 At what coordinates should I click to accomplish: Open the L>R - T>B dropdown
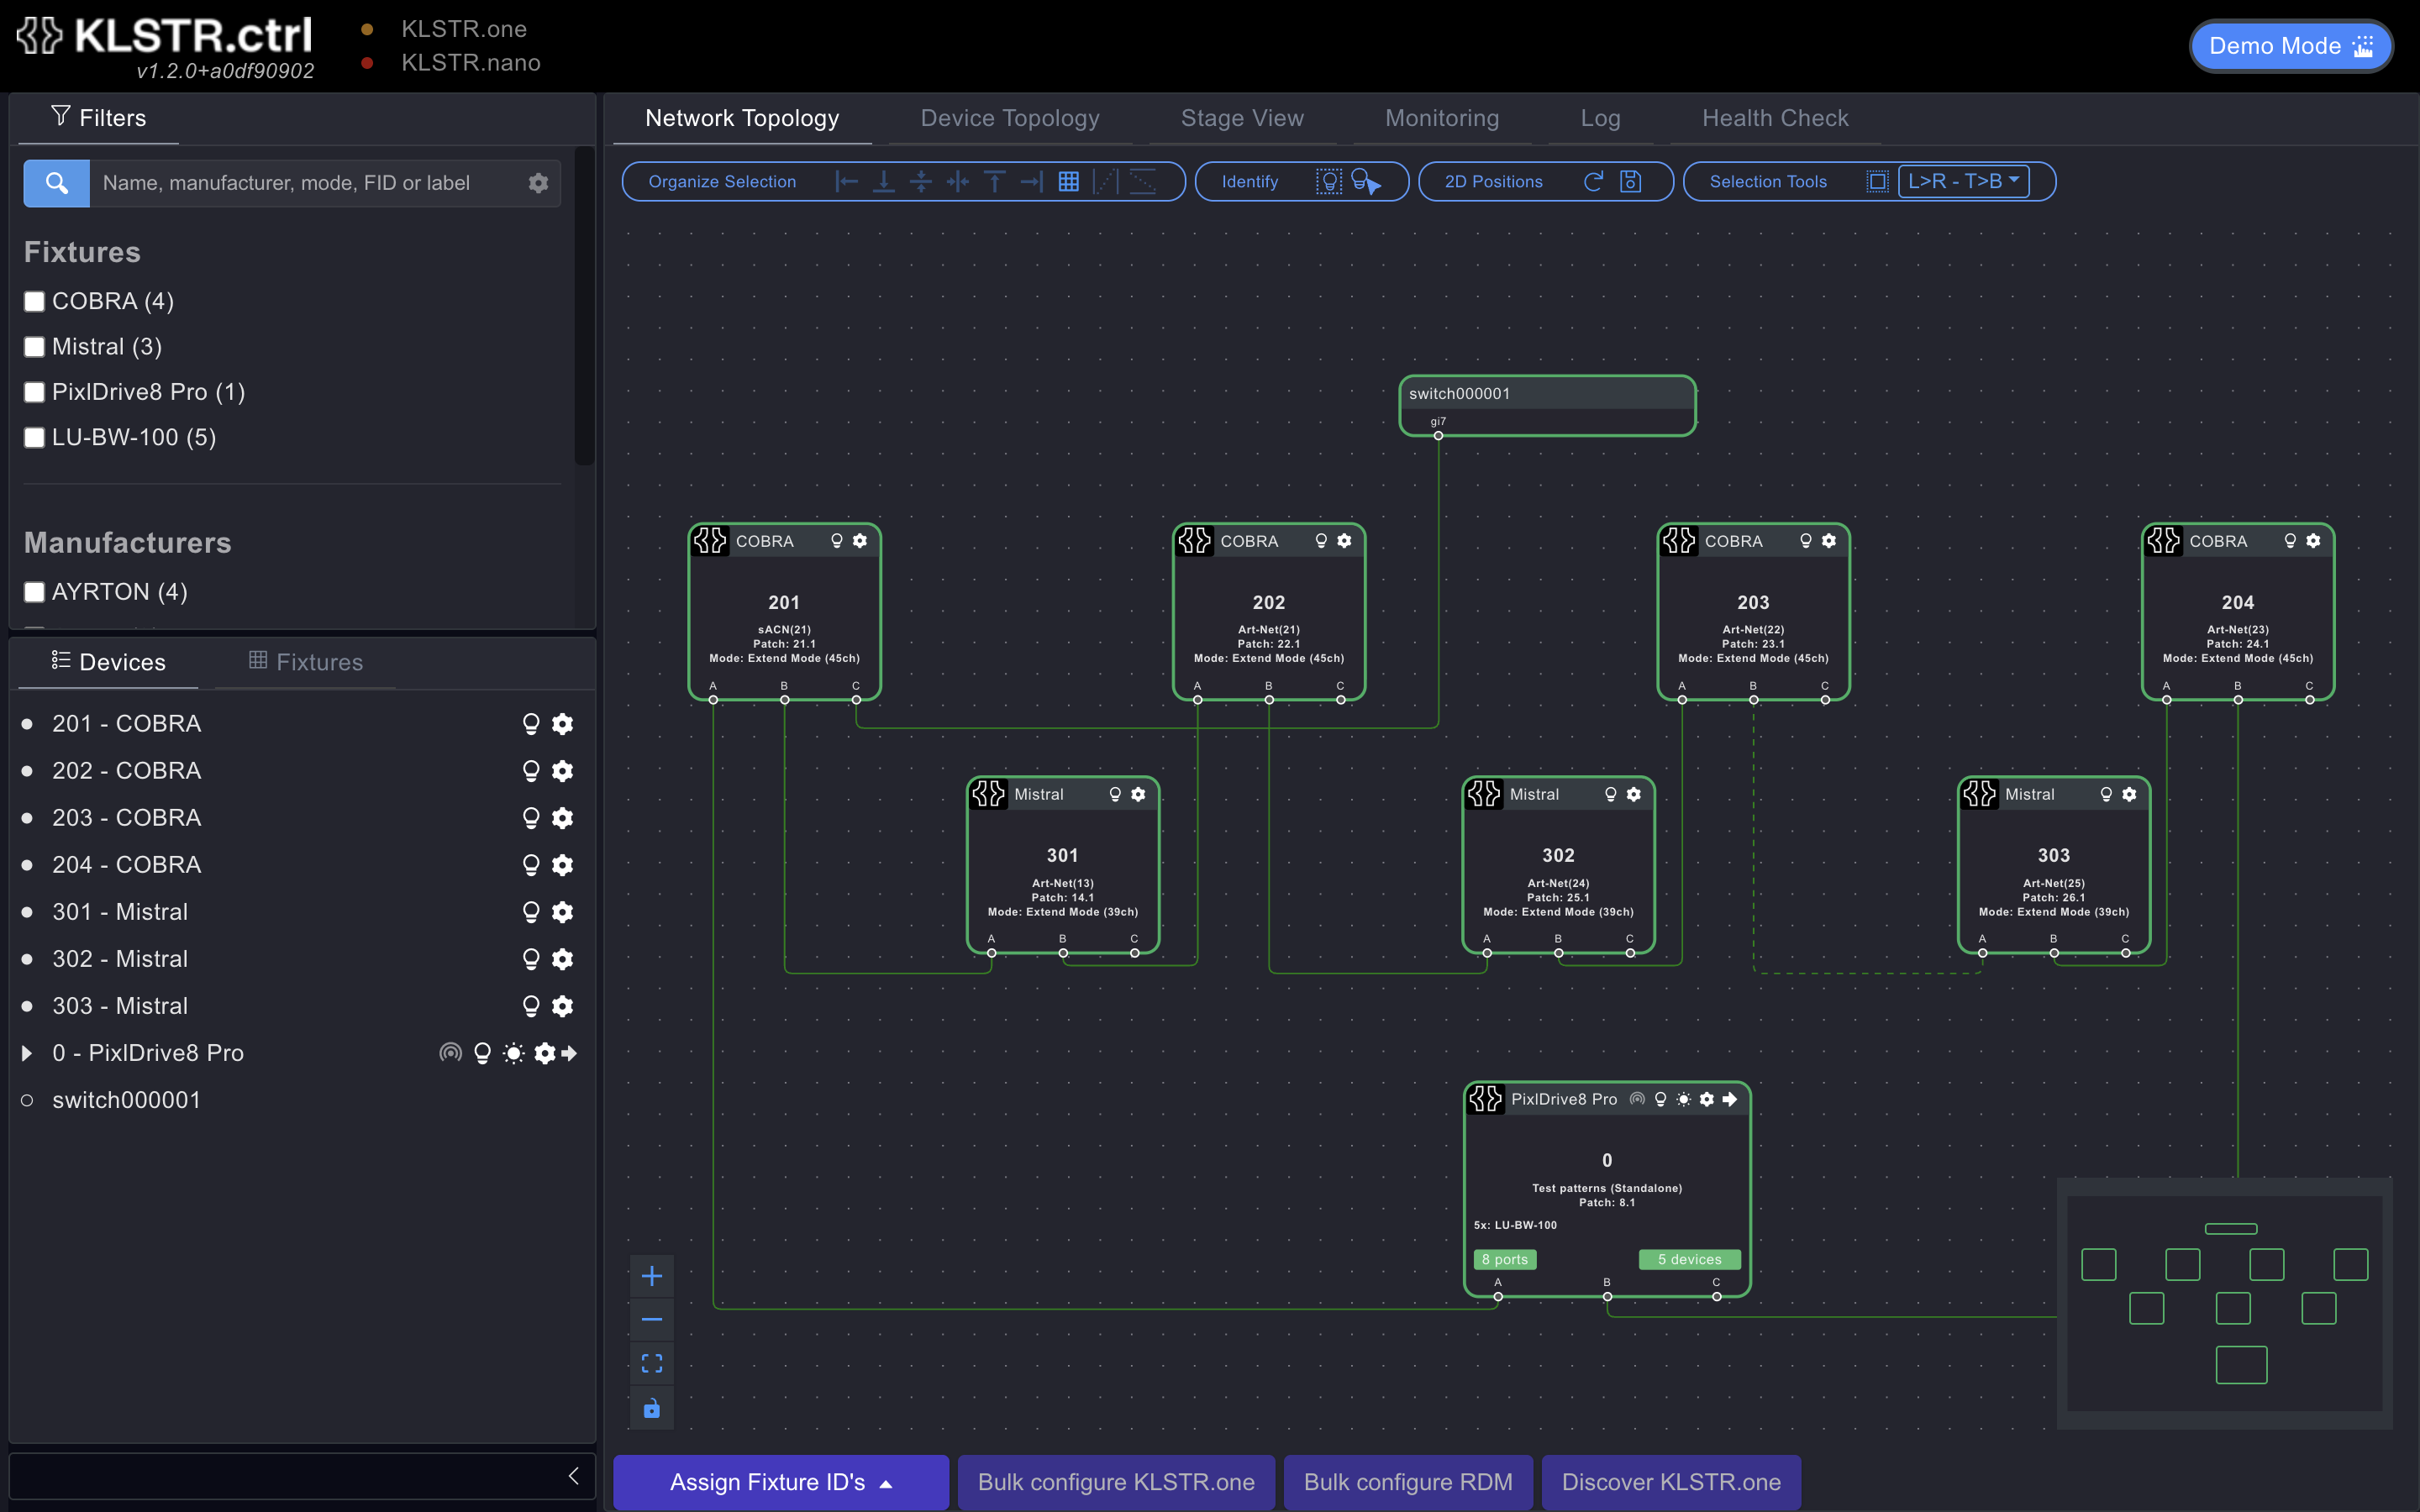(1963, 181)
